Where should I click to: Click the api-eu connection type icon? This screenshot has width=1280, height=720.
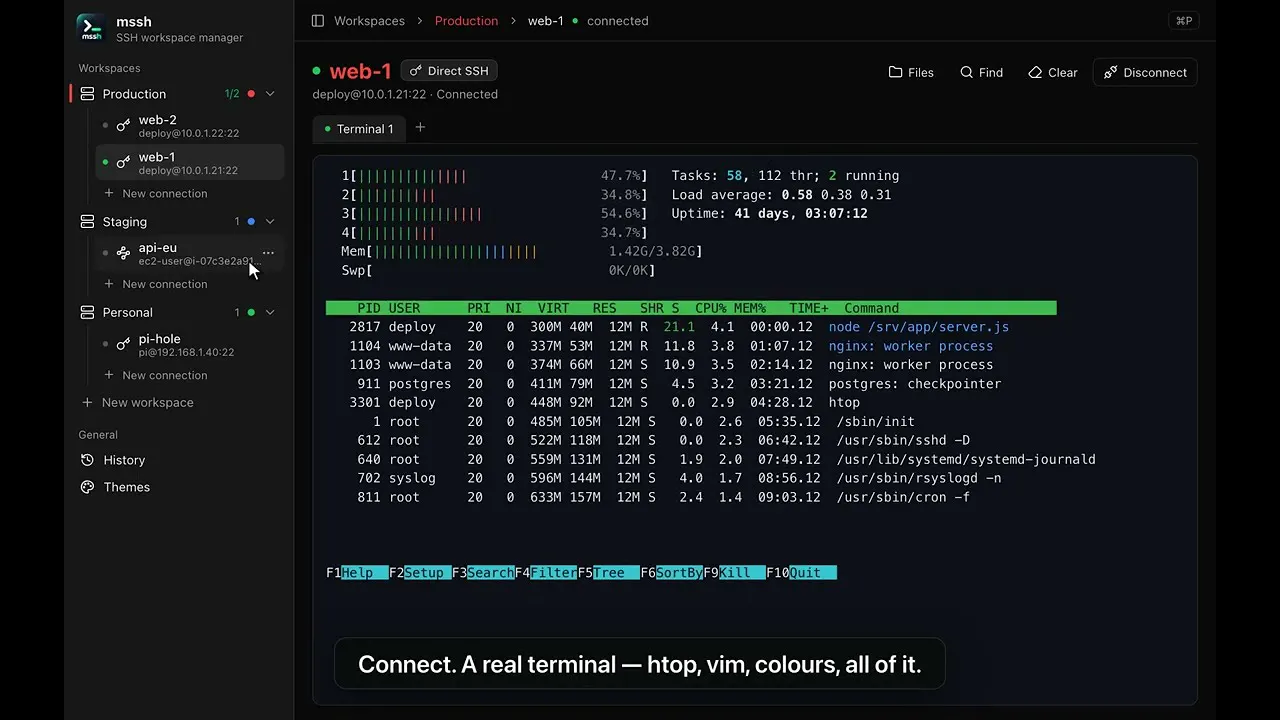[x=123, y=254]
